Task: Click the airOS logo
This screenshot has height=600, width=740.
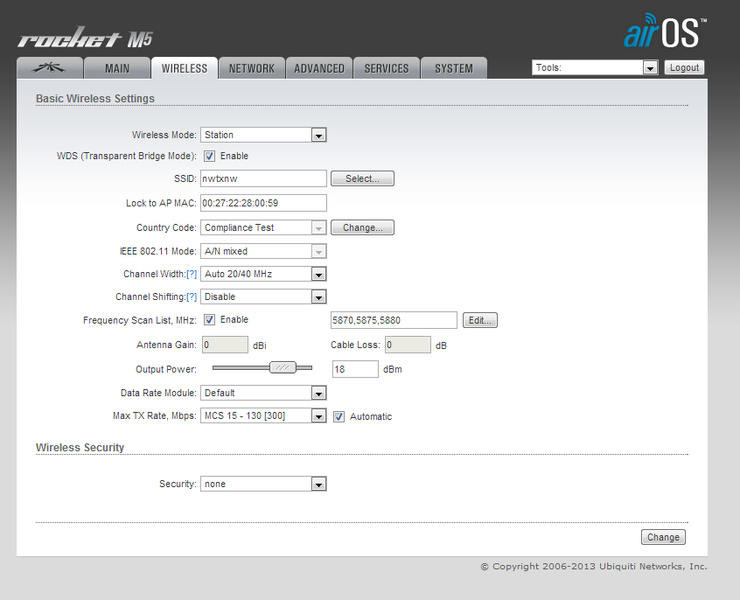Action: point(665,31)
